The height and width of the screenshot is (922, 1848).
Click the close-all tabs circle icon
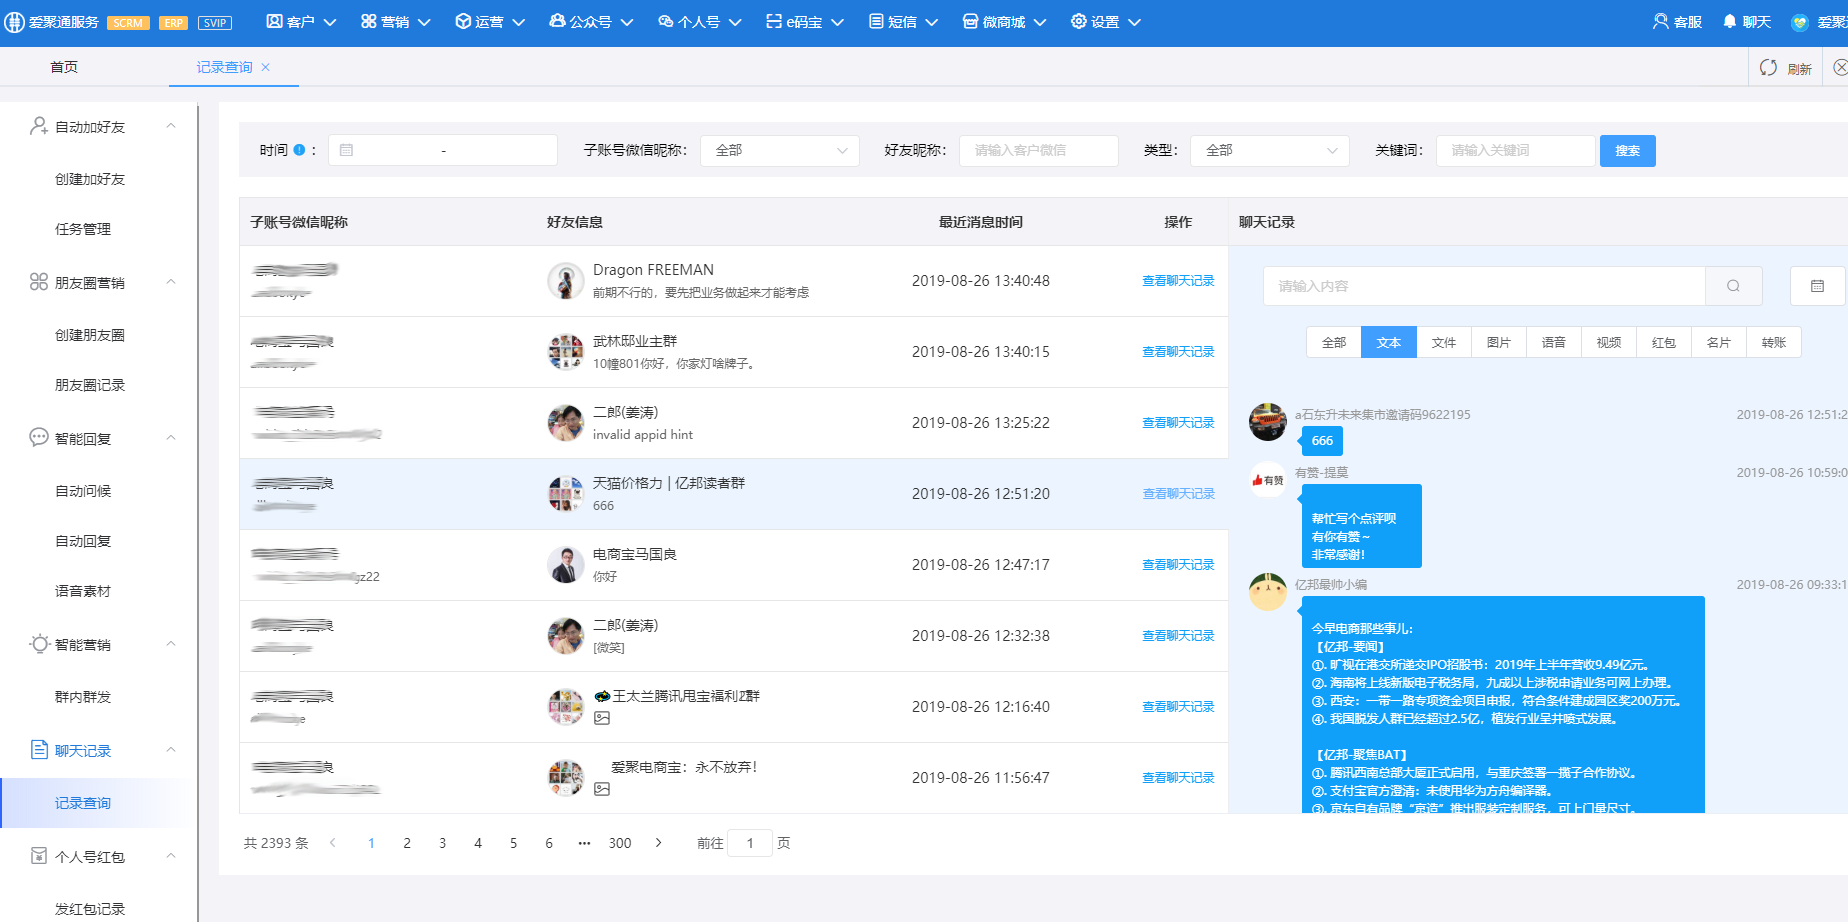coord(1841,68)
